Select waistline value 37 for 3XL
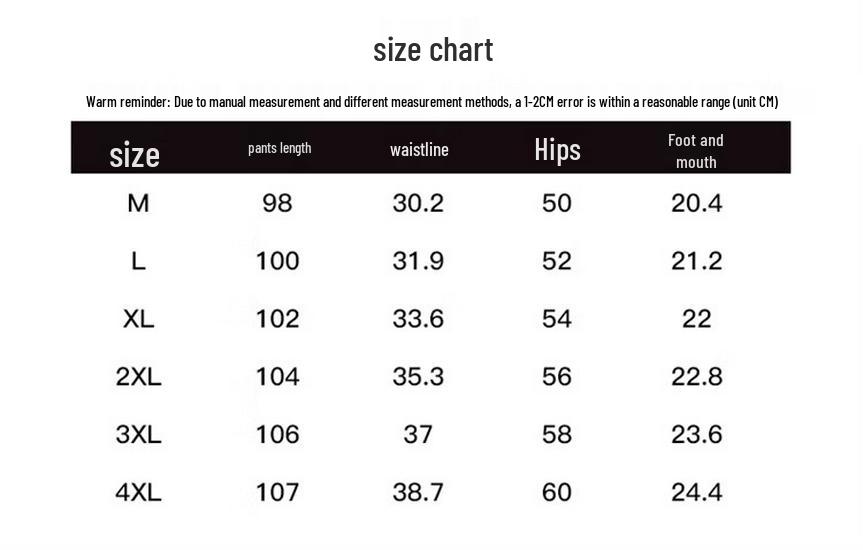The image size is (863, 550). 418,434
